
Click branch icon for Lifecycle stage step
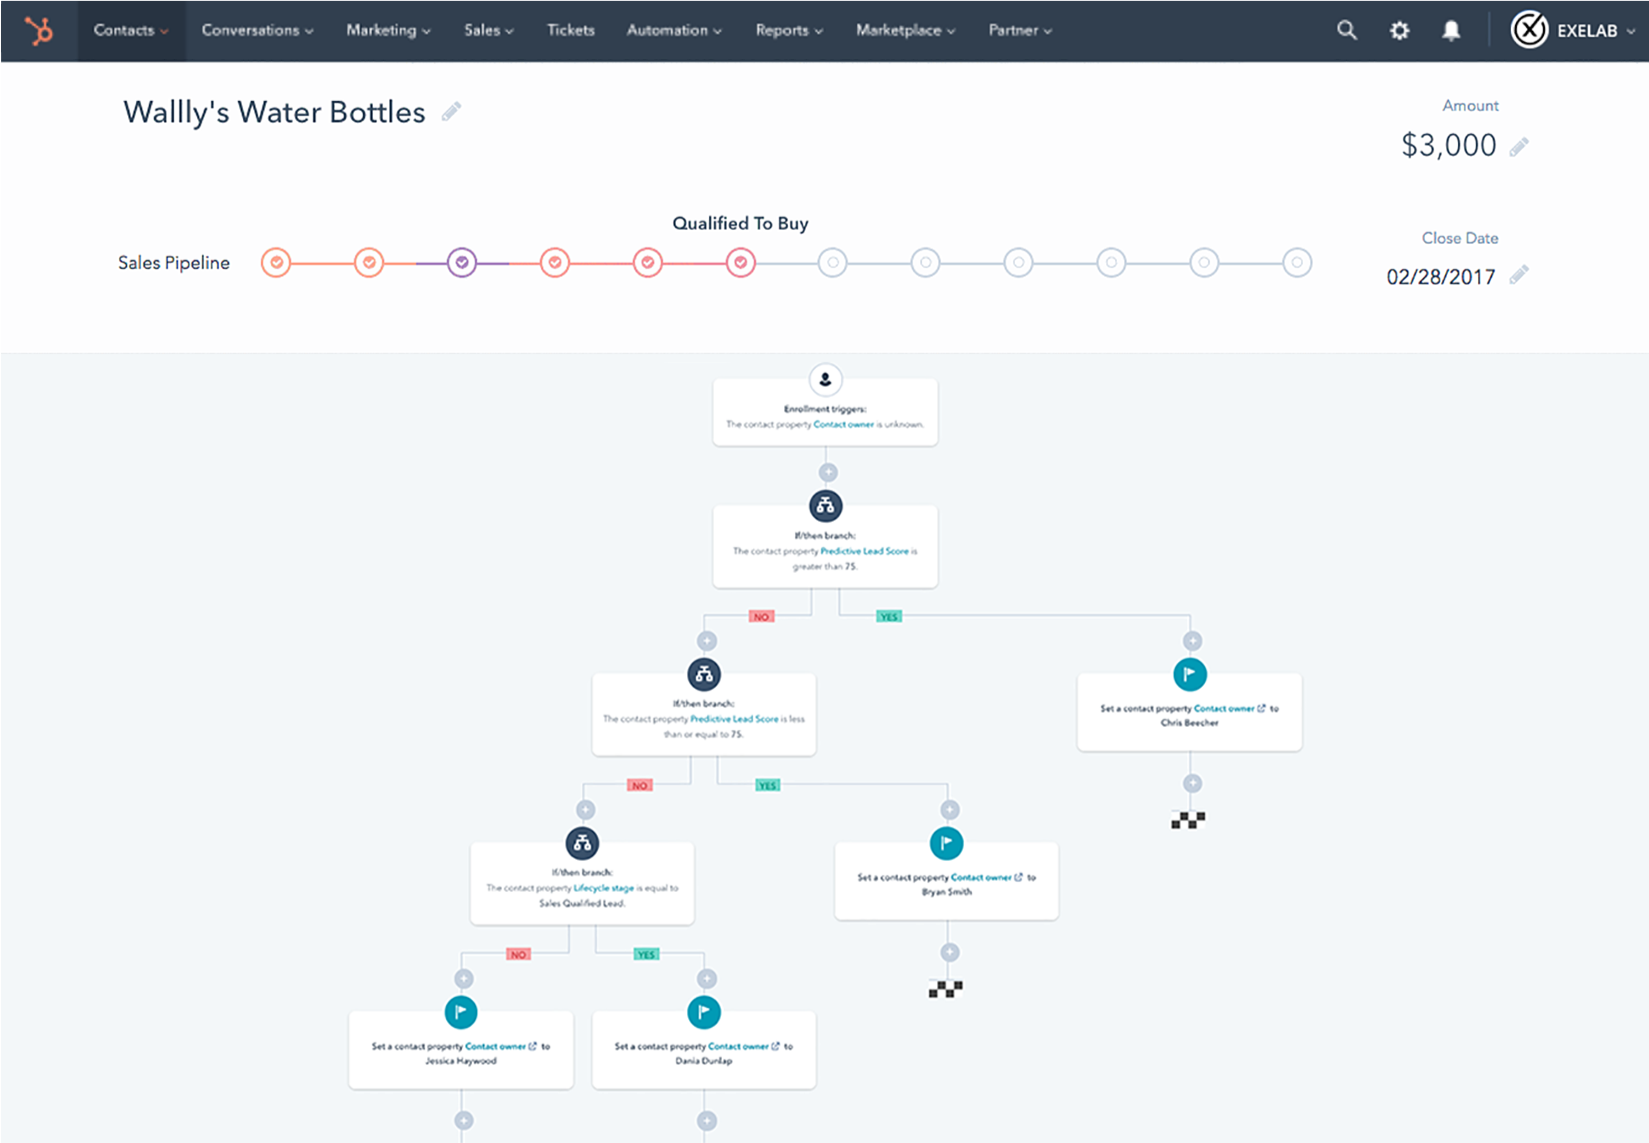(582, 843)
